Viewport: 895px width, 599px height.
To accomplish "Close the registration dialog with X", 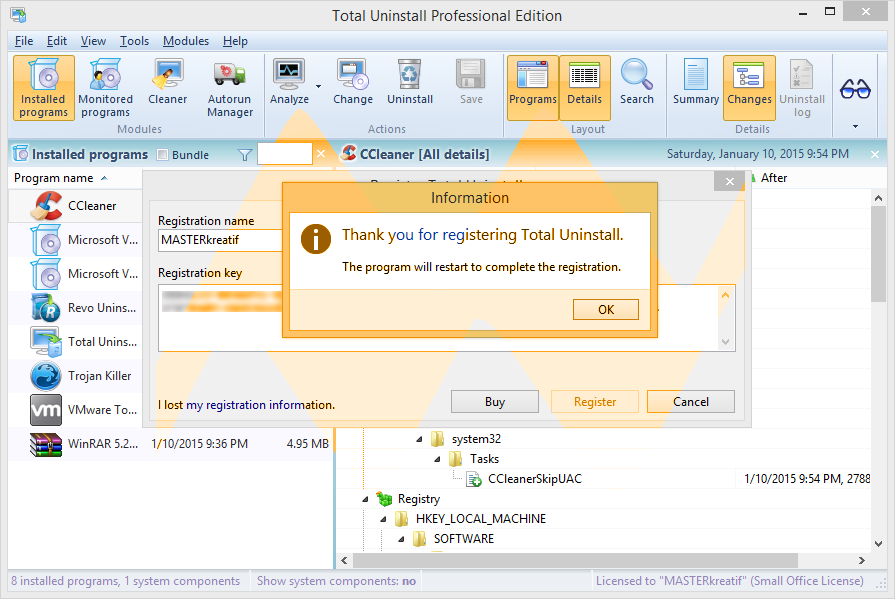I will coord(729,182).
